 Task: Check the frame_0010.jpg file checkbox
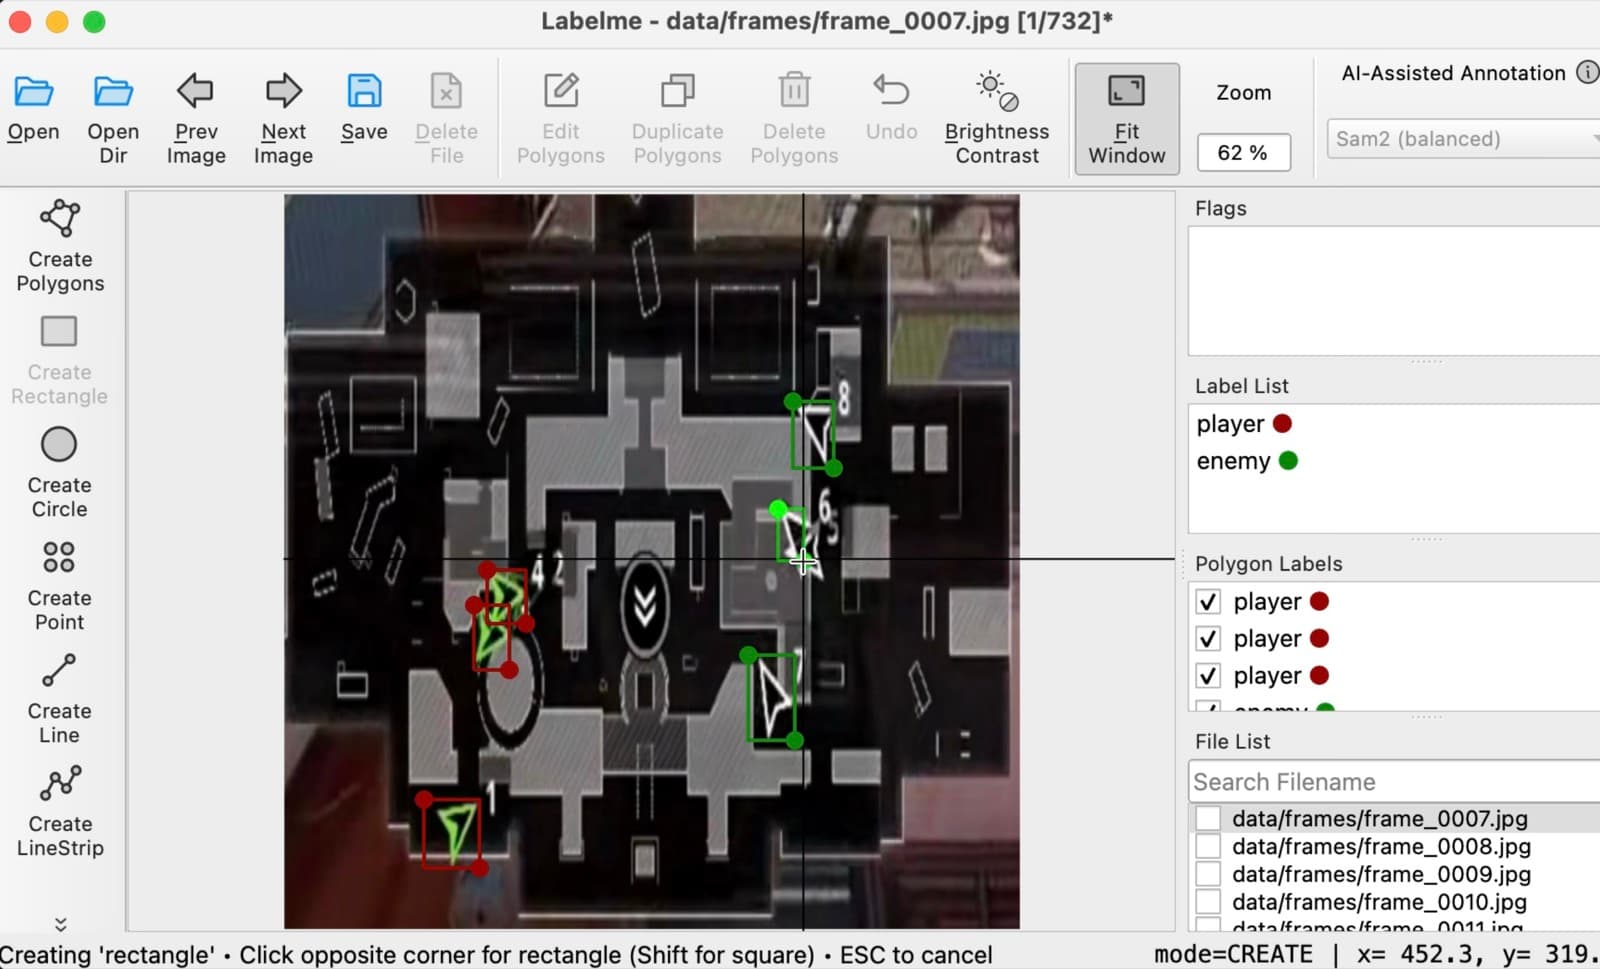[1208, 902]
